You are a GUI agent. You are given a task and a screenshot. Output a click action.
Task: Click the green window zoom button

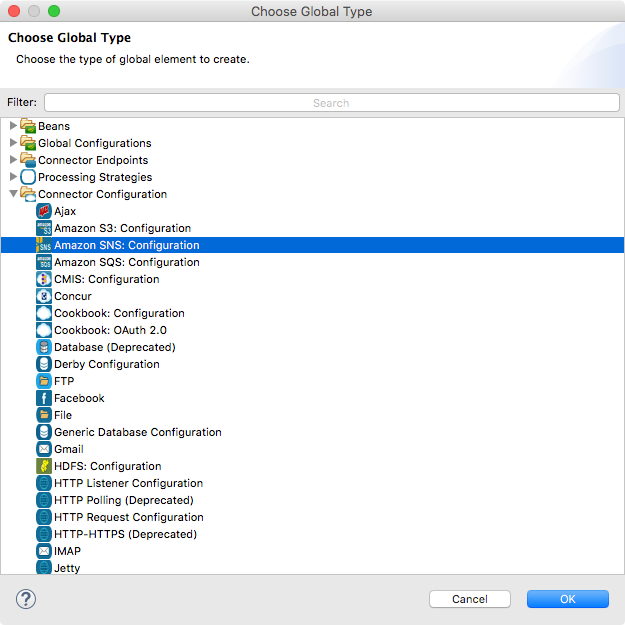[54, 11]
